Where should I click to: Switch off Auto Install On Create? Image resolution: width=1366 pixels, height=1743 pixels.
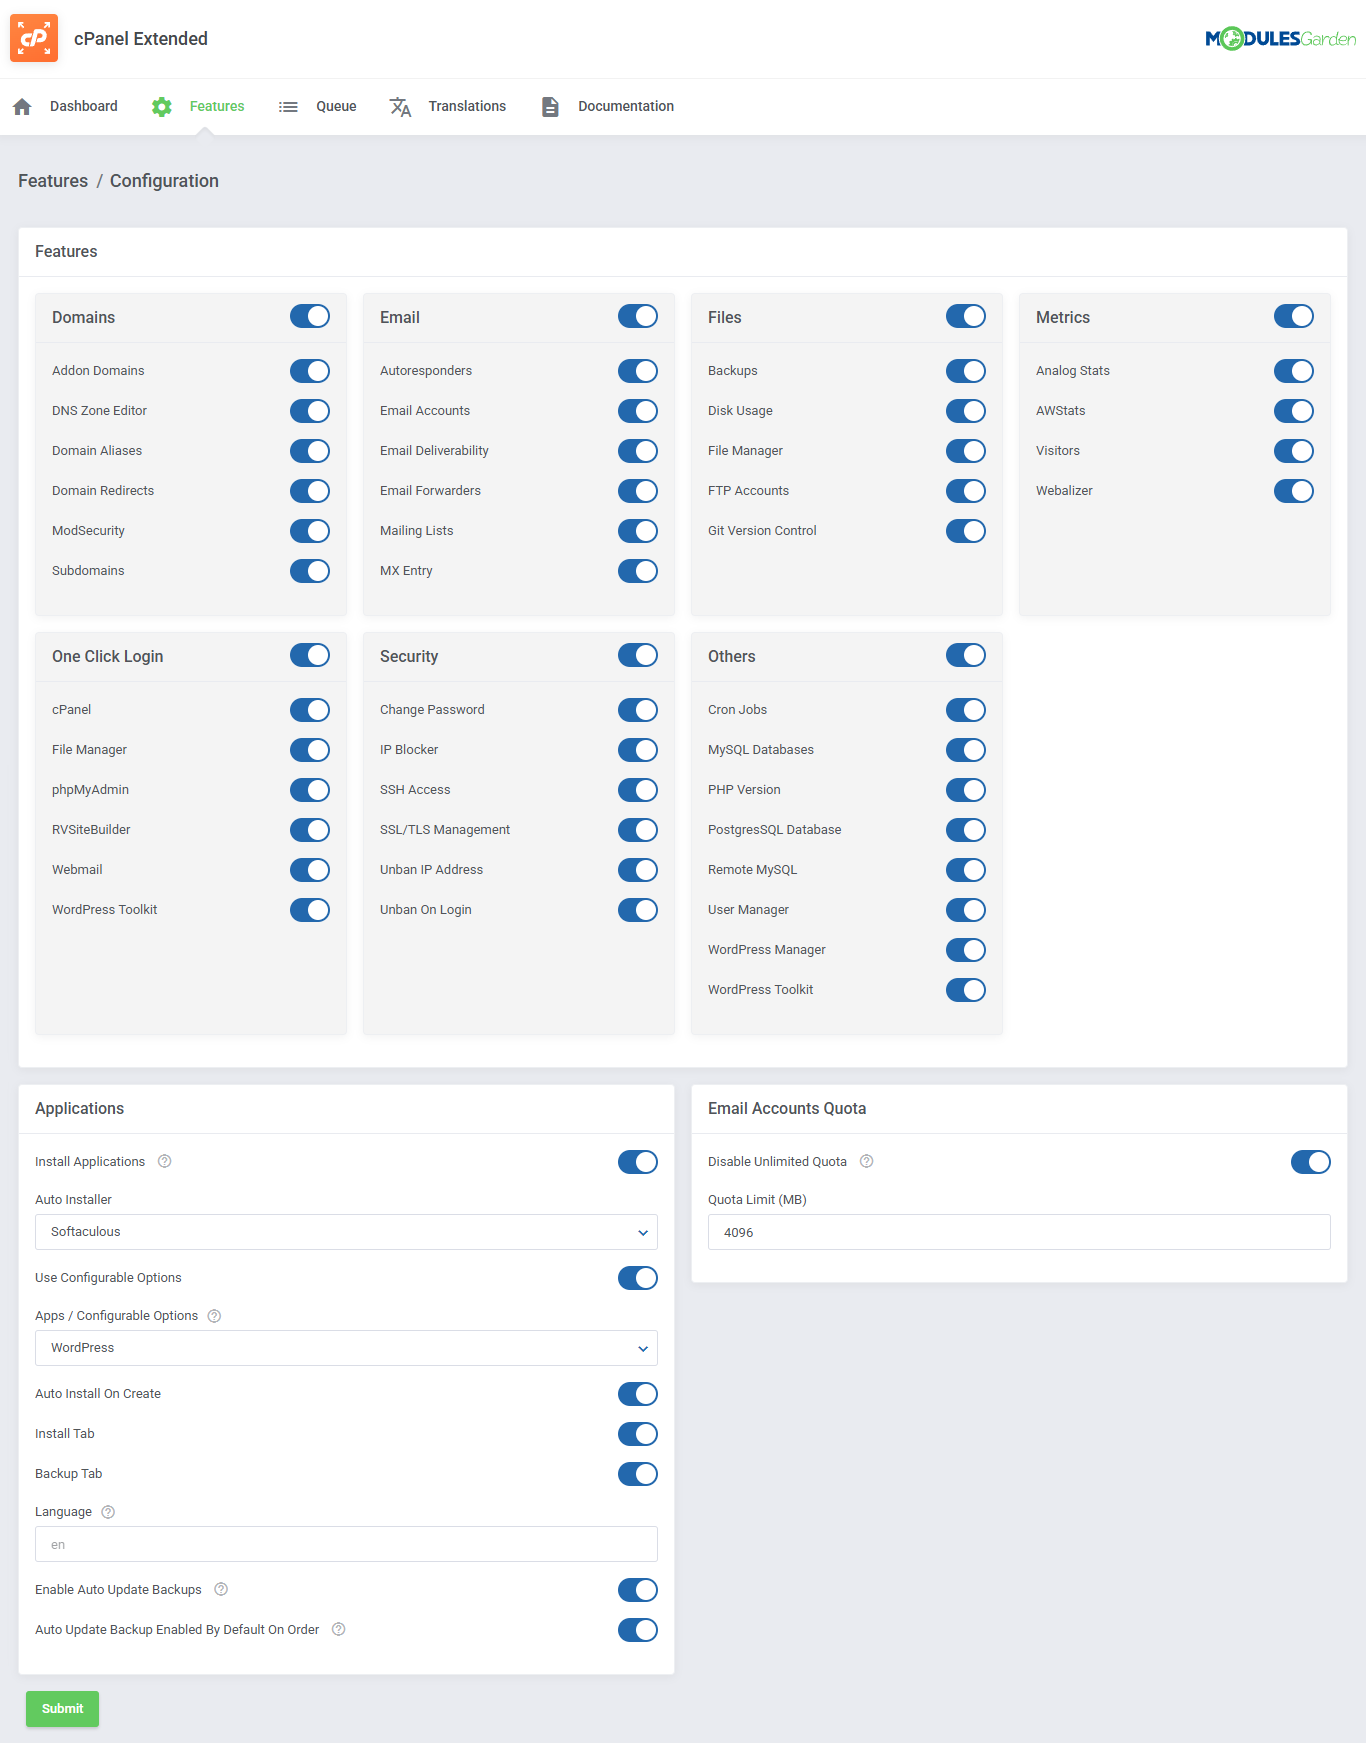[x=637, y=1394]
